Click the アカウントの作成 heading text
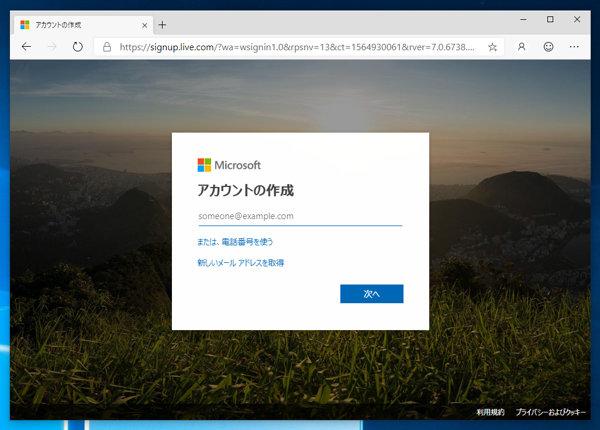Screen dimensions: 600x430 point(246,190)
